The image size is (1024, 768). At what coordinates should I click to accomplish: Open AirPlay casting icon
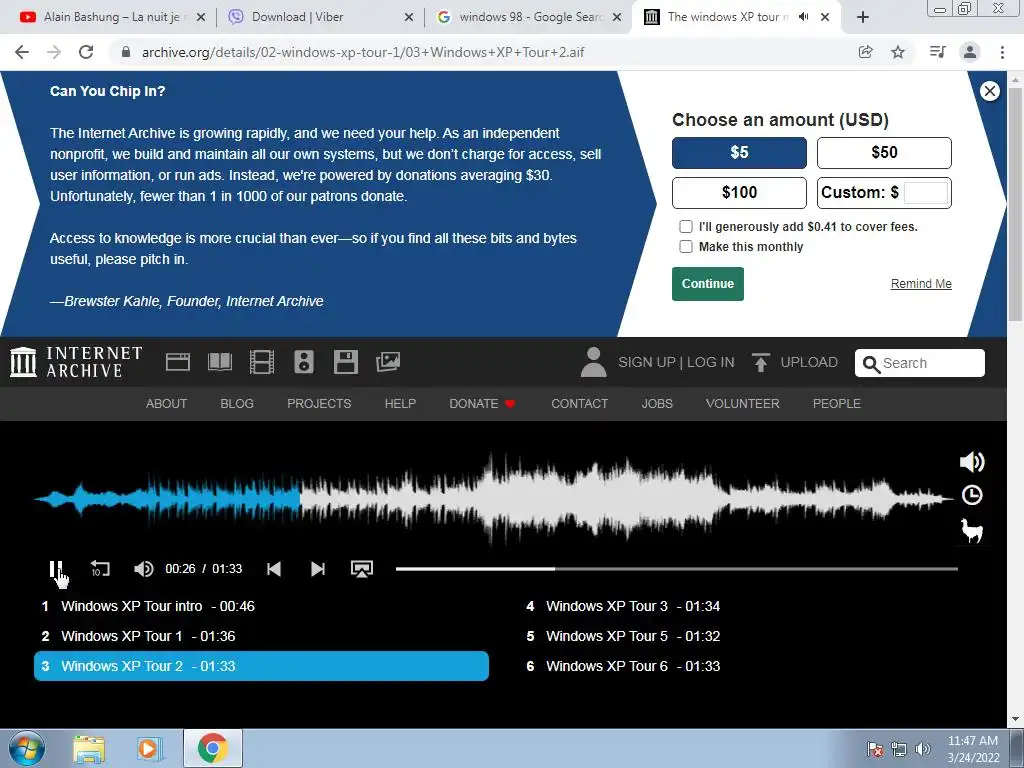pyautogui.click(x=362, y=569)
